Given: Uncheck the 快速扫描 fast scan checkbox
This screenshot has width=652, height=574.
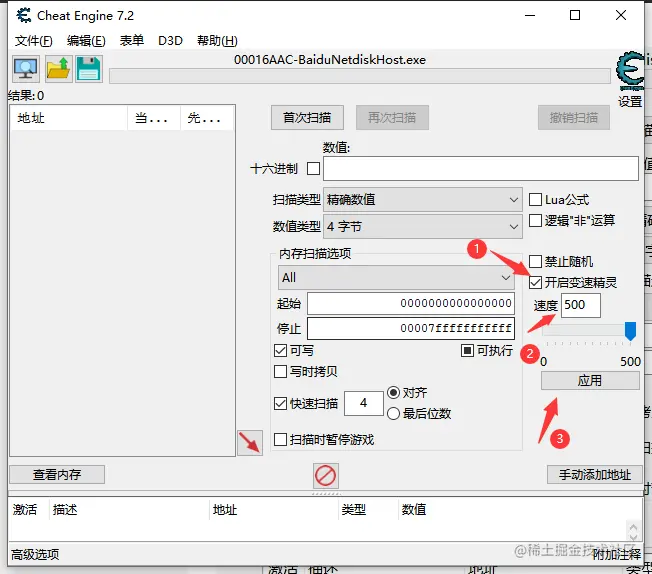Looking at the screenshot, I should (280, 403).
